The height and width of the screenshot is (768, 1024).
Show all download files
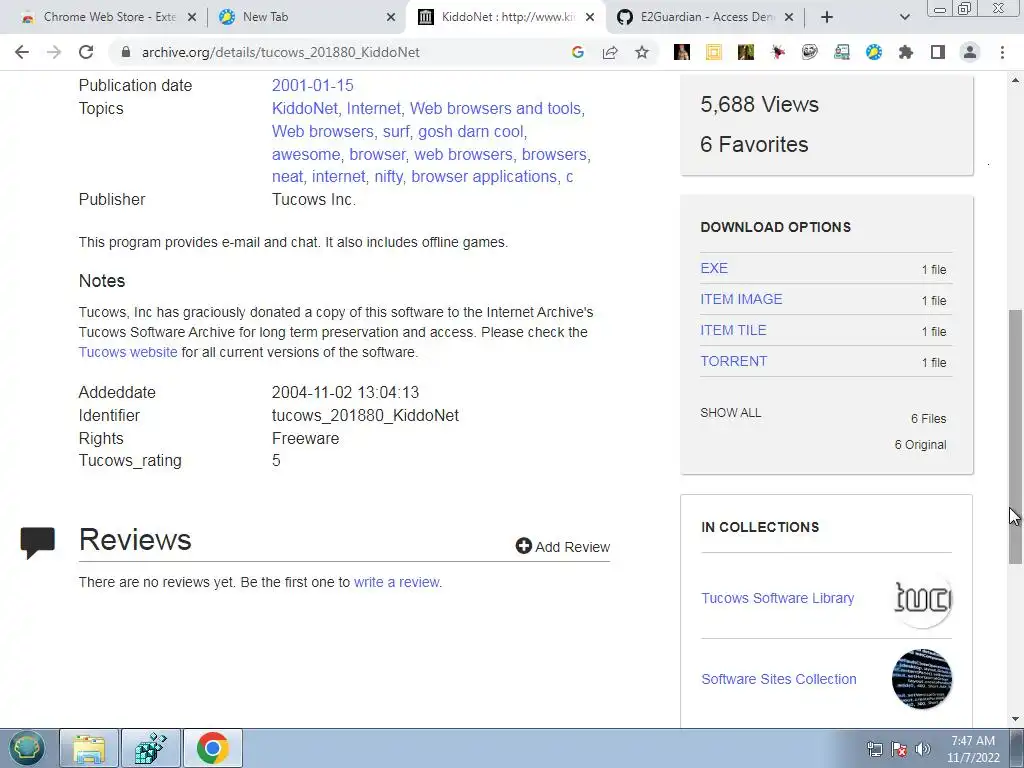(x=731, y=413)
